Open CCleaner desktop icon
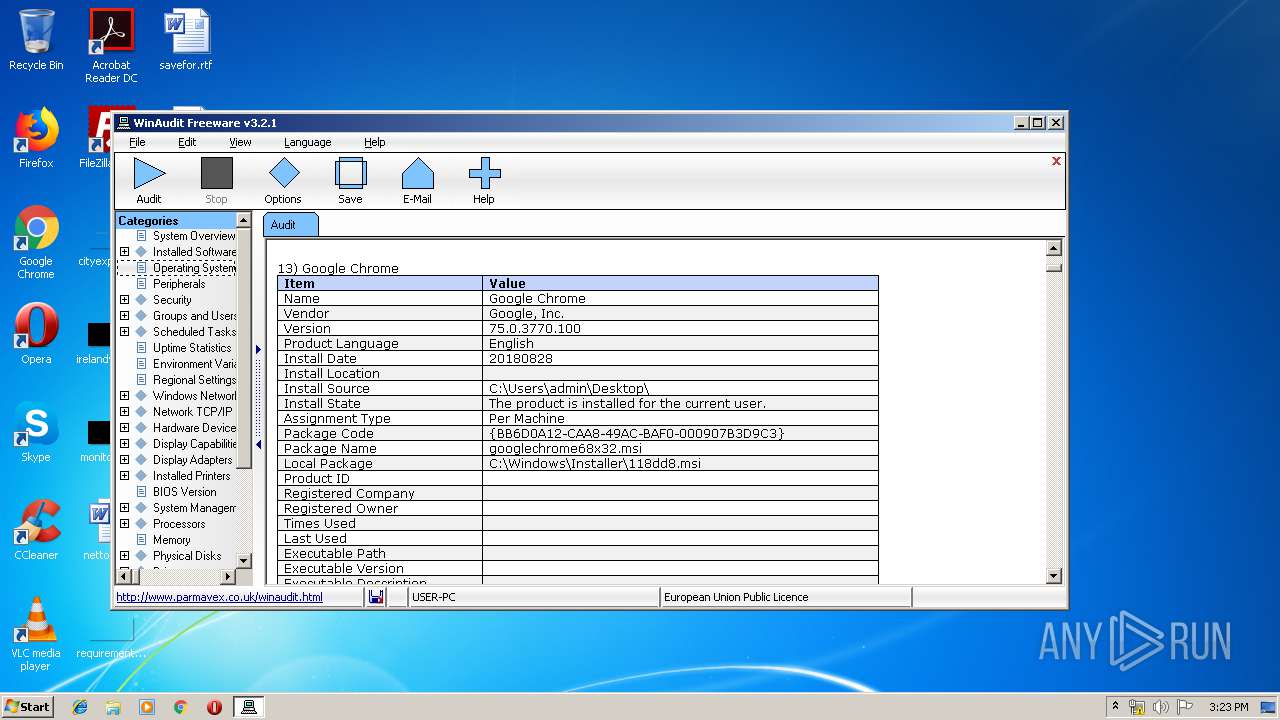The image size is (1280, 720). [36, 530]
